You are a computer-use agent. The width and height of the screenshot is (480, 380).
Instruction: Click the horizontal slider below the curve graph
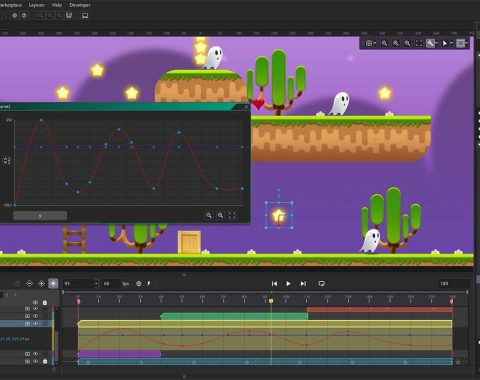coord(40,216)
